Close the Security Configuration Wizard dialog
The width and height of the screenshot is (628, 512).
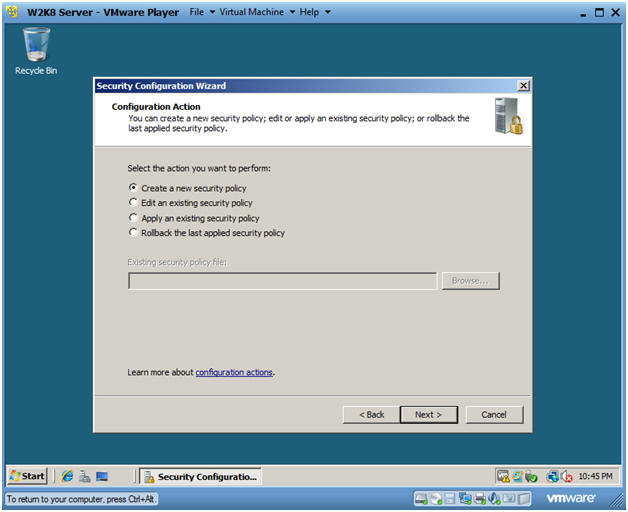(x=523, y=86)
